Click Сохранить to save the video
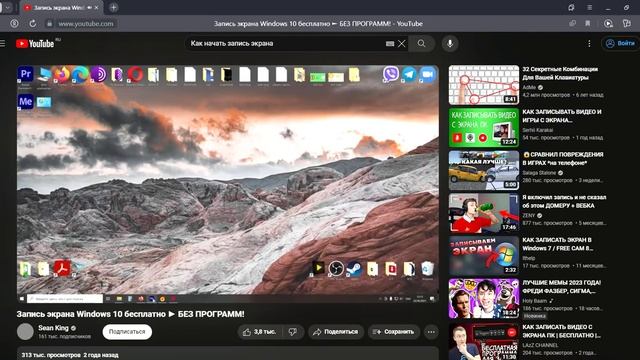This screenshot has width=640, height=360. (394, 332)
